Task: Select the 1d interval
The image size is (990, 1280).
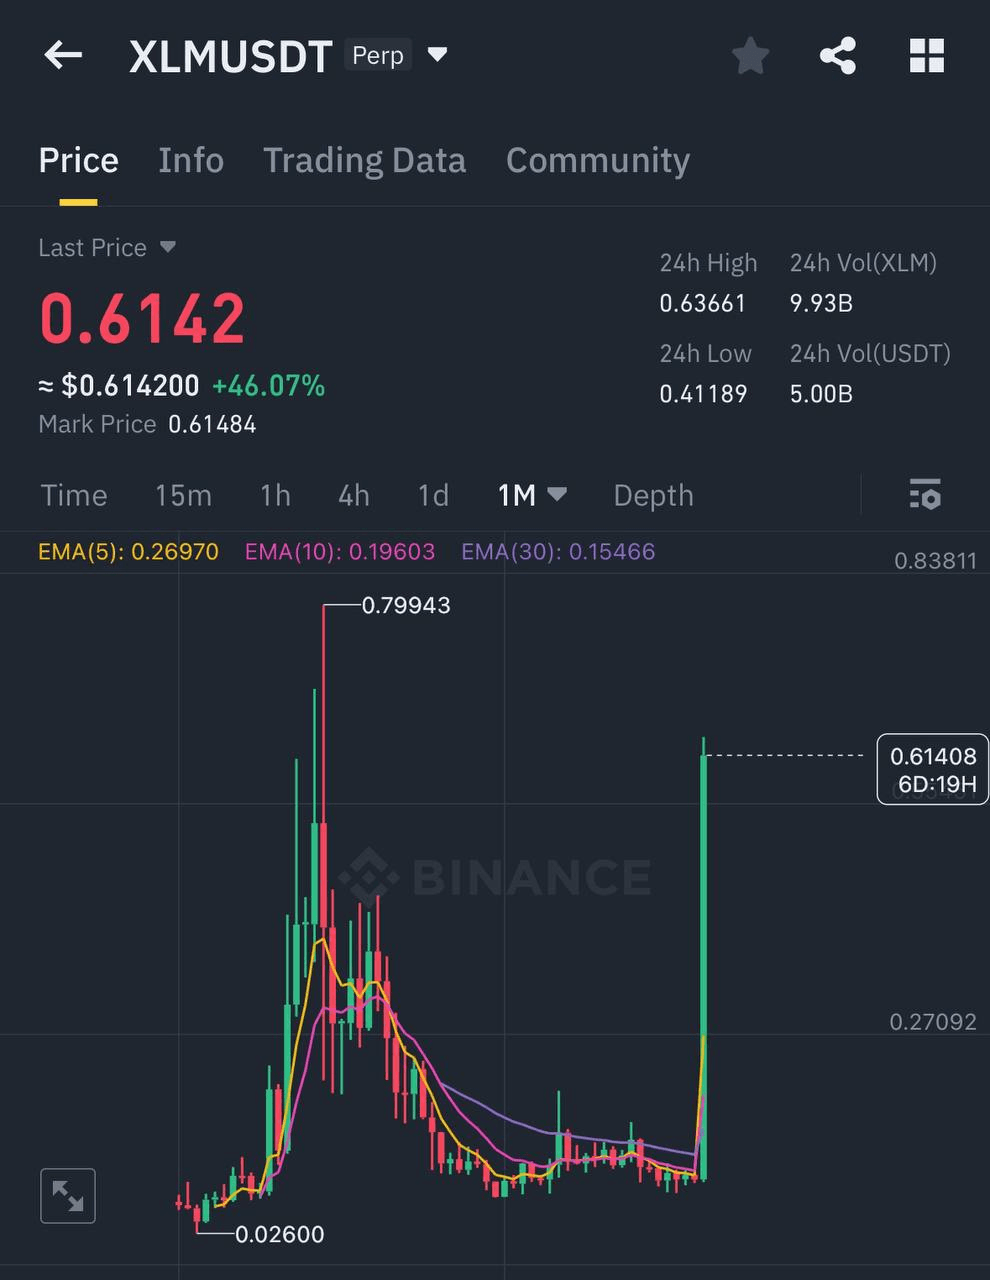Action: (433, 495)
